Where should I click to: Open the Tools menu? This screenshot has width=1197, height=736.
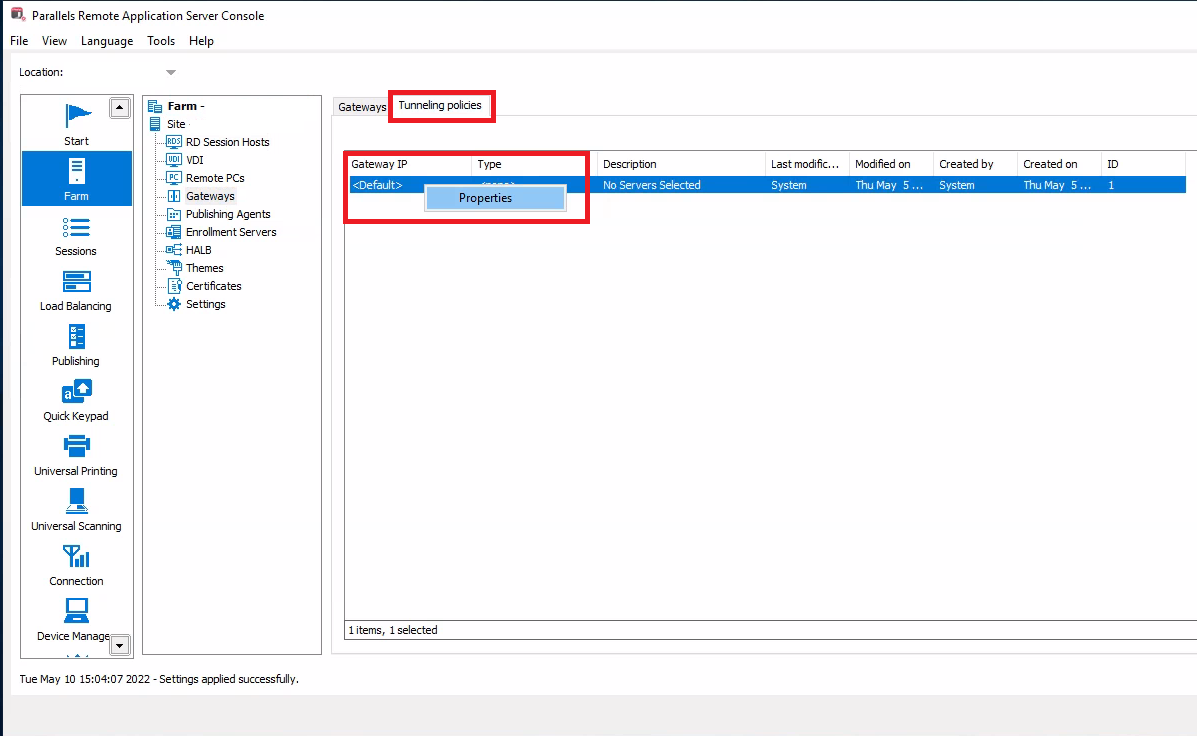160,41
